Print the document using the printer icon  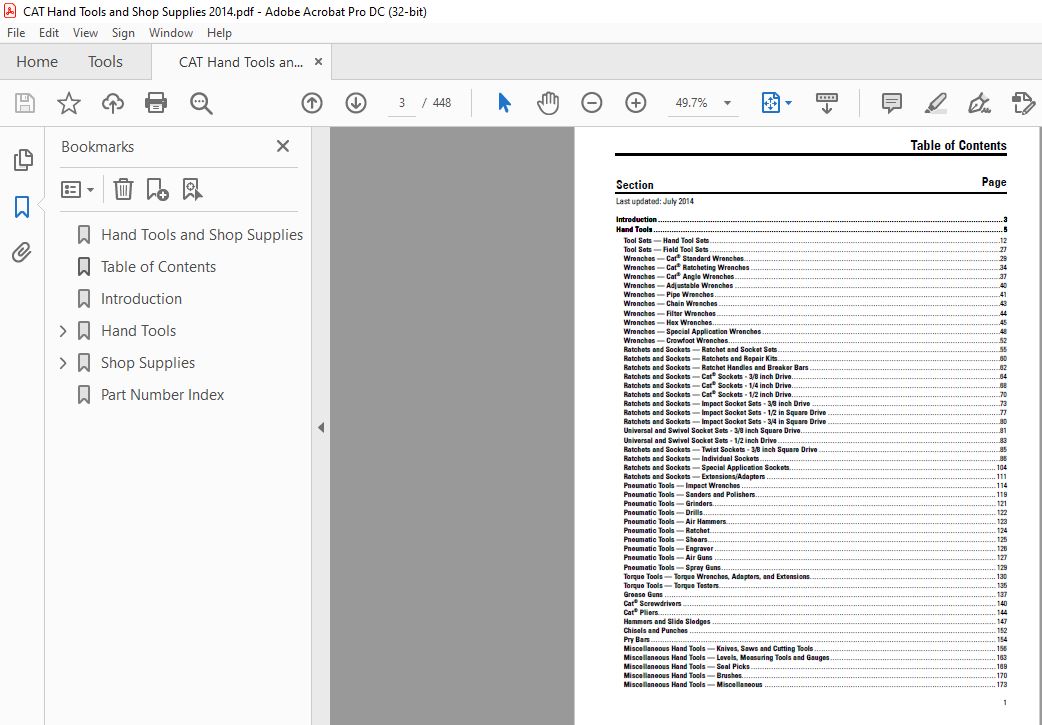click(156, 103)
